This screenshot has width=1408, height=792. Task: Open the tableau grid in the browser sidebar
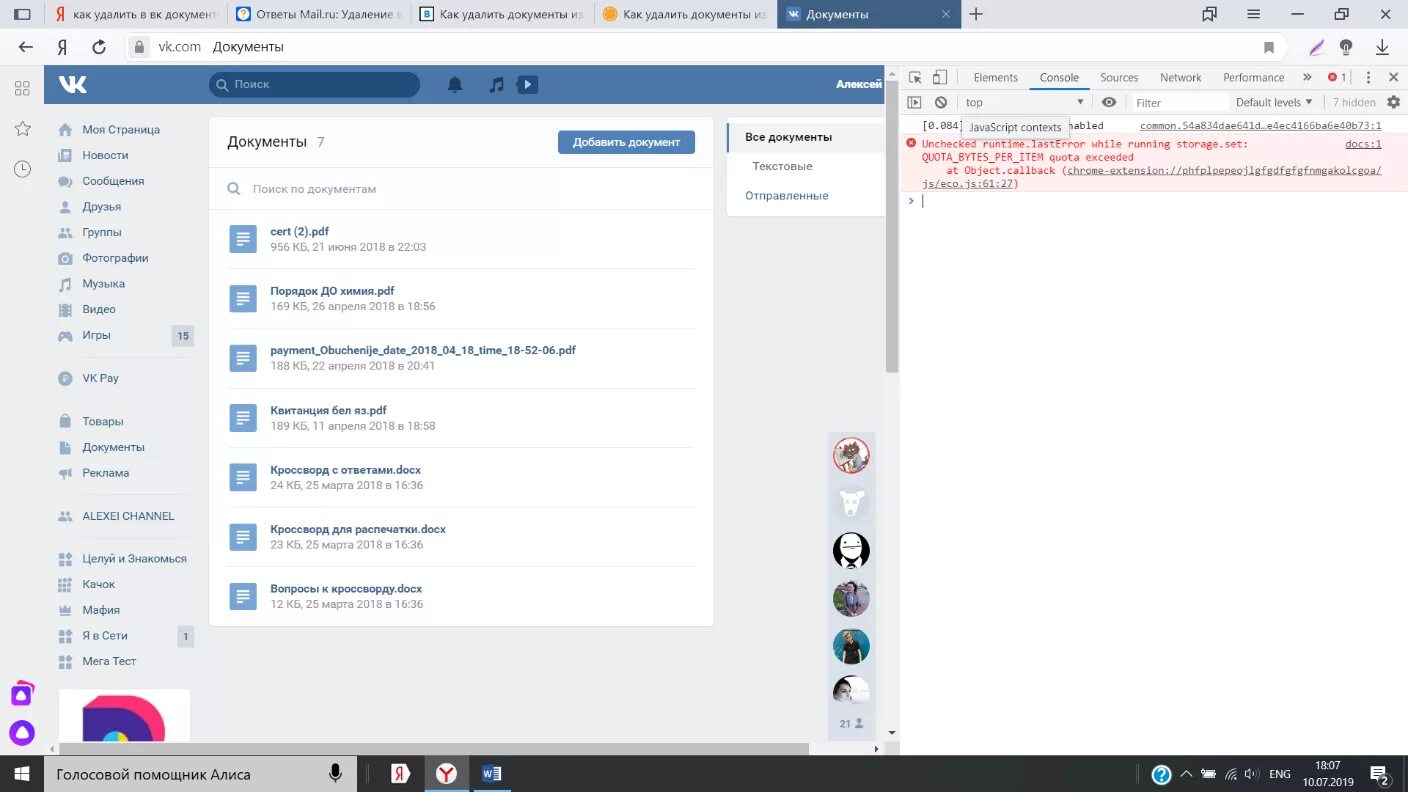click(22, 88)
